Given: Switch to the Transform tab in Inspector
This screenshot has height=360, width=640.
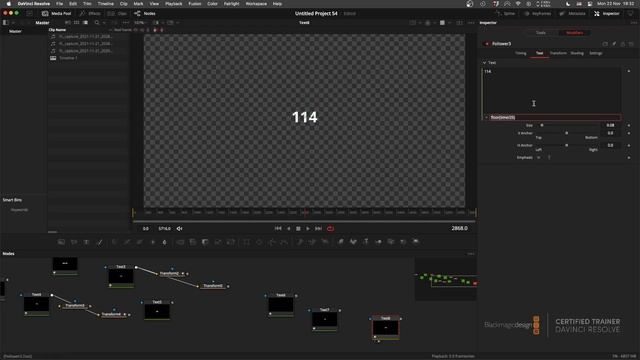Looking at the screenshot, I should tap(558, 53).
